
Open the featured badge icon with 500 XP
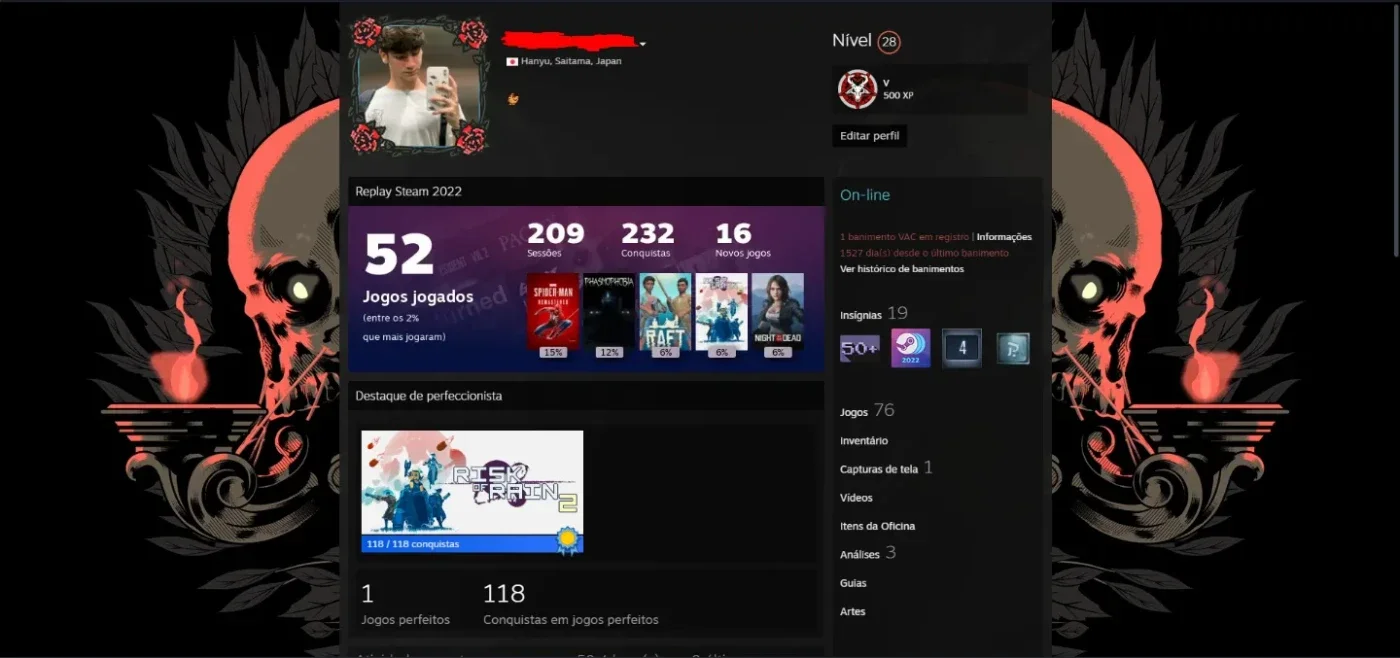(857, 89)
